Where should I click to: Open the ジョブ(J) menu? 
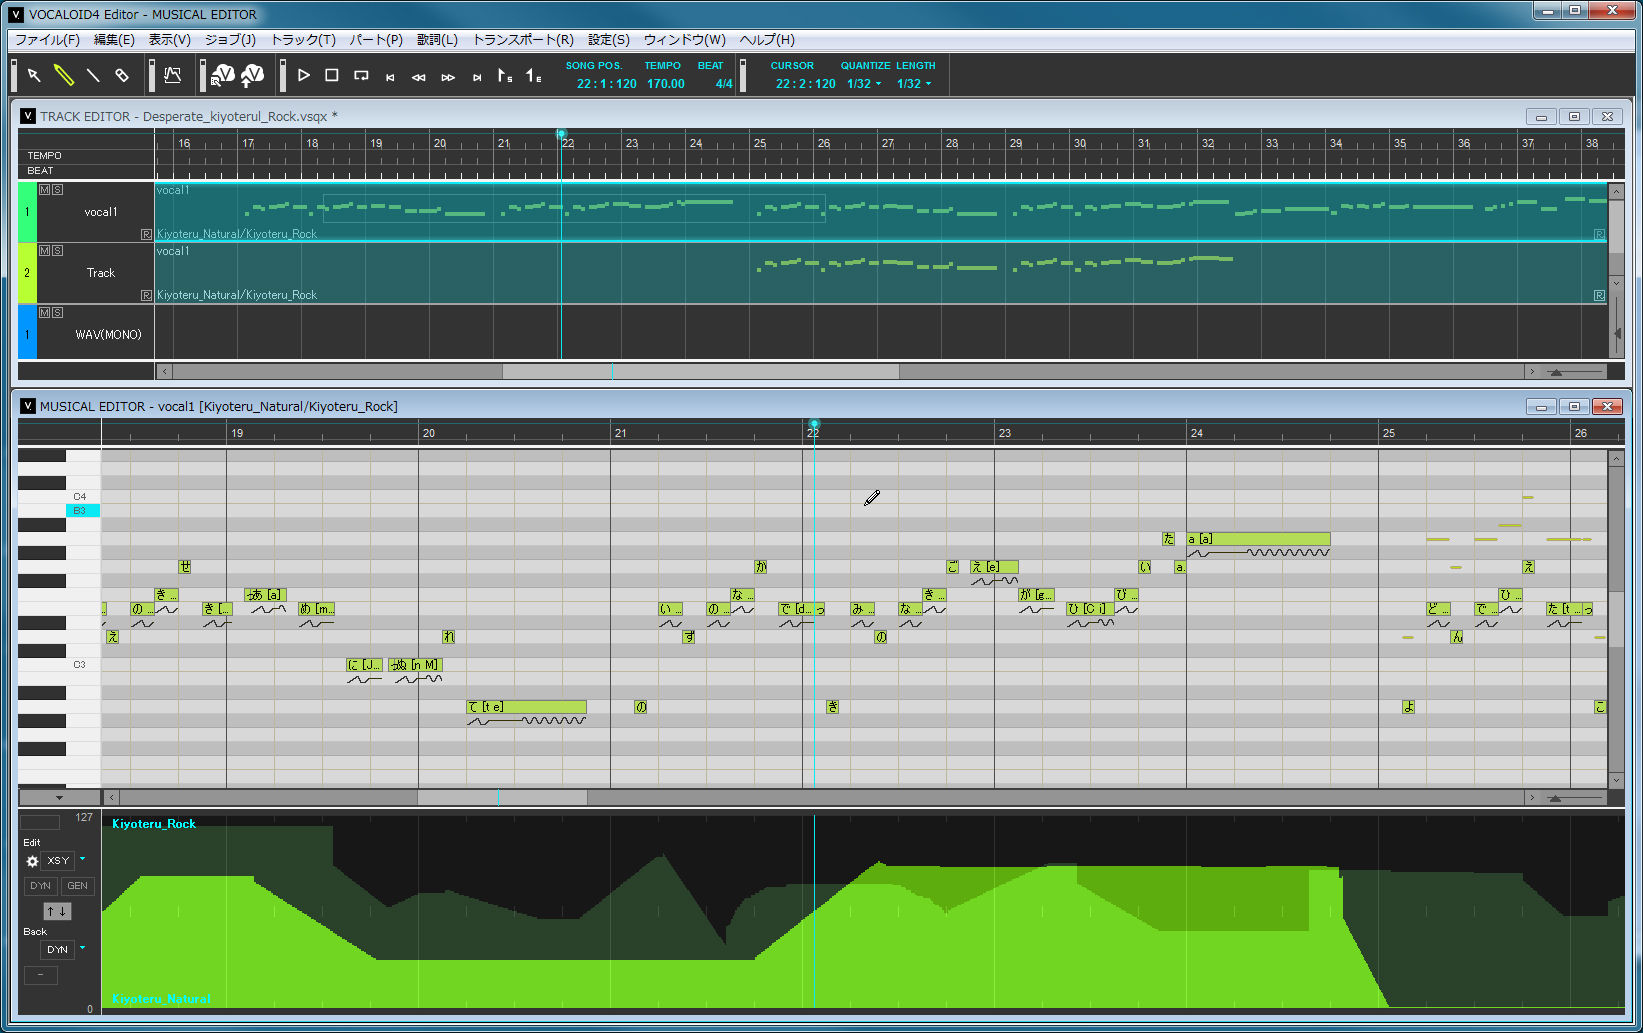(230, 40)
